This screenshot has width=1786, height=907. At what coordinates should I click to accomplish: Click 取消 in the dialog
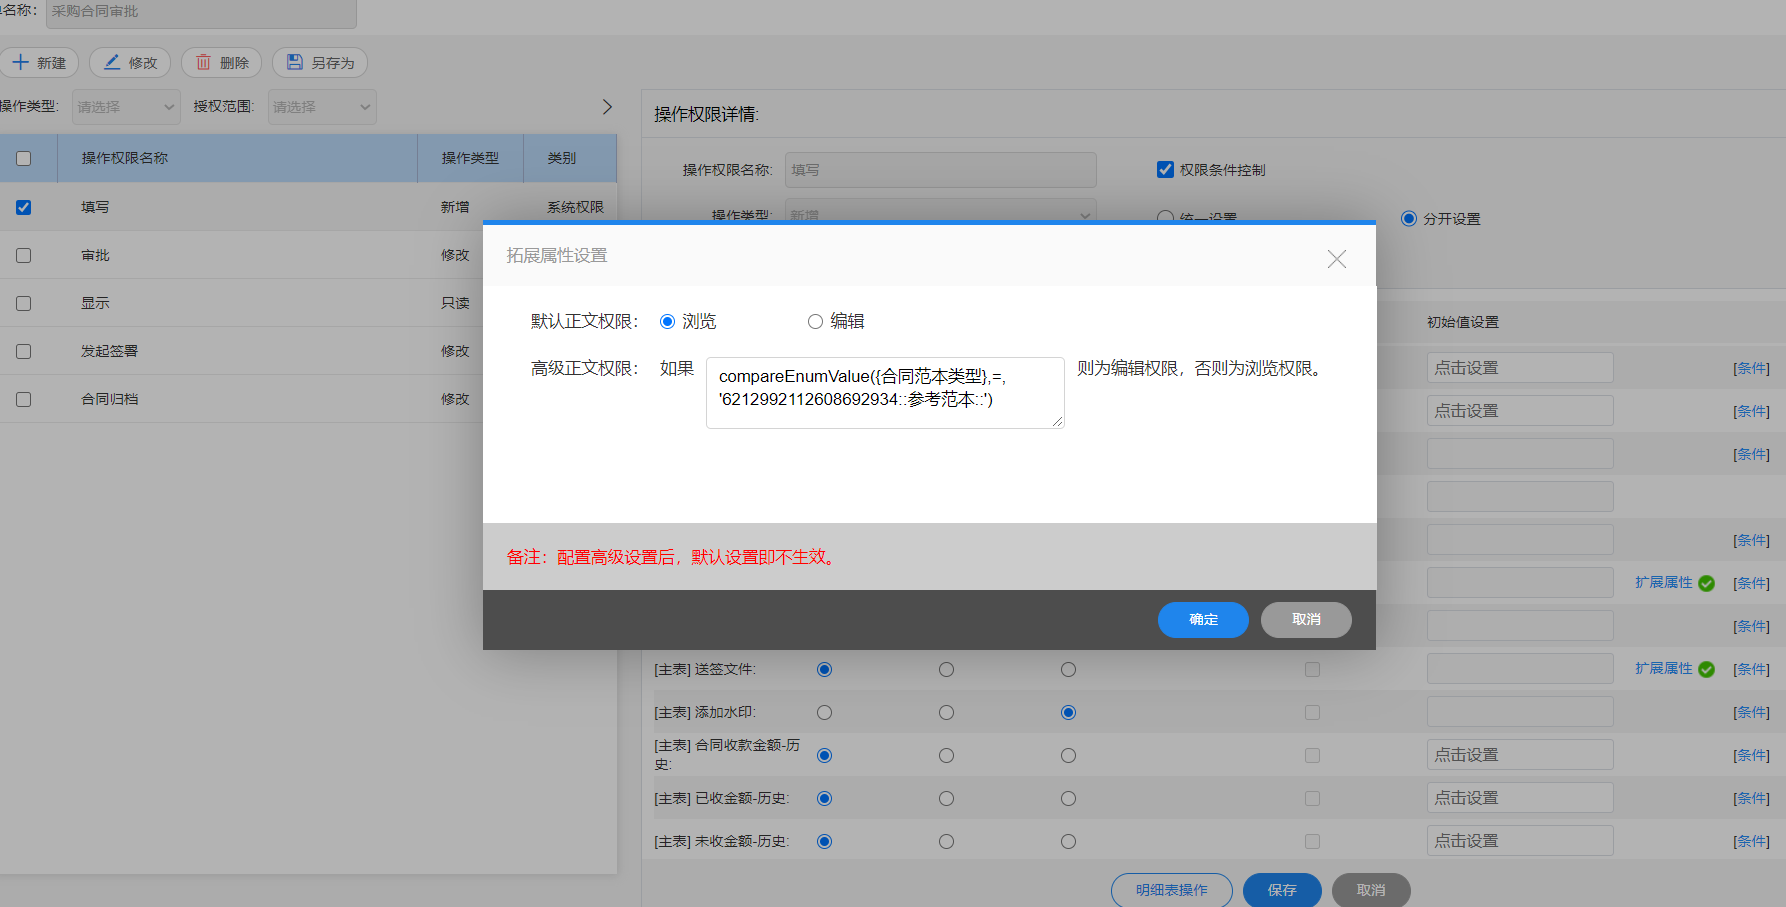coord(1306,620)
